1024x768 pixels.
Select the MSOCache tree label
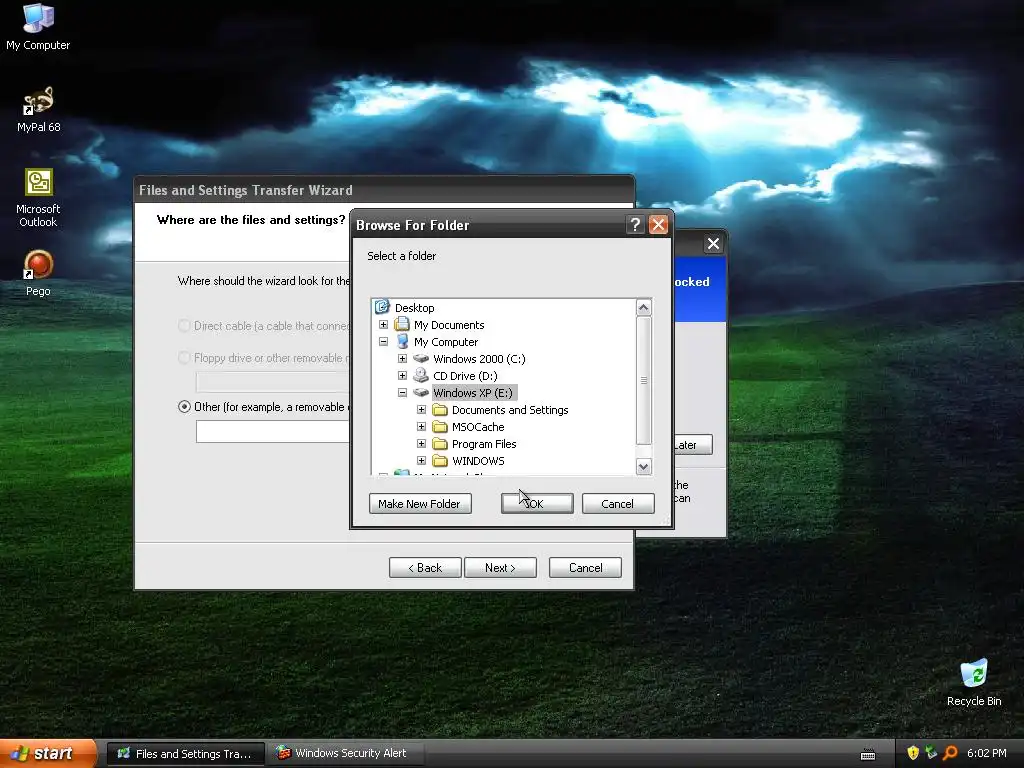[478, 426]
